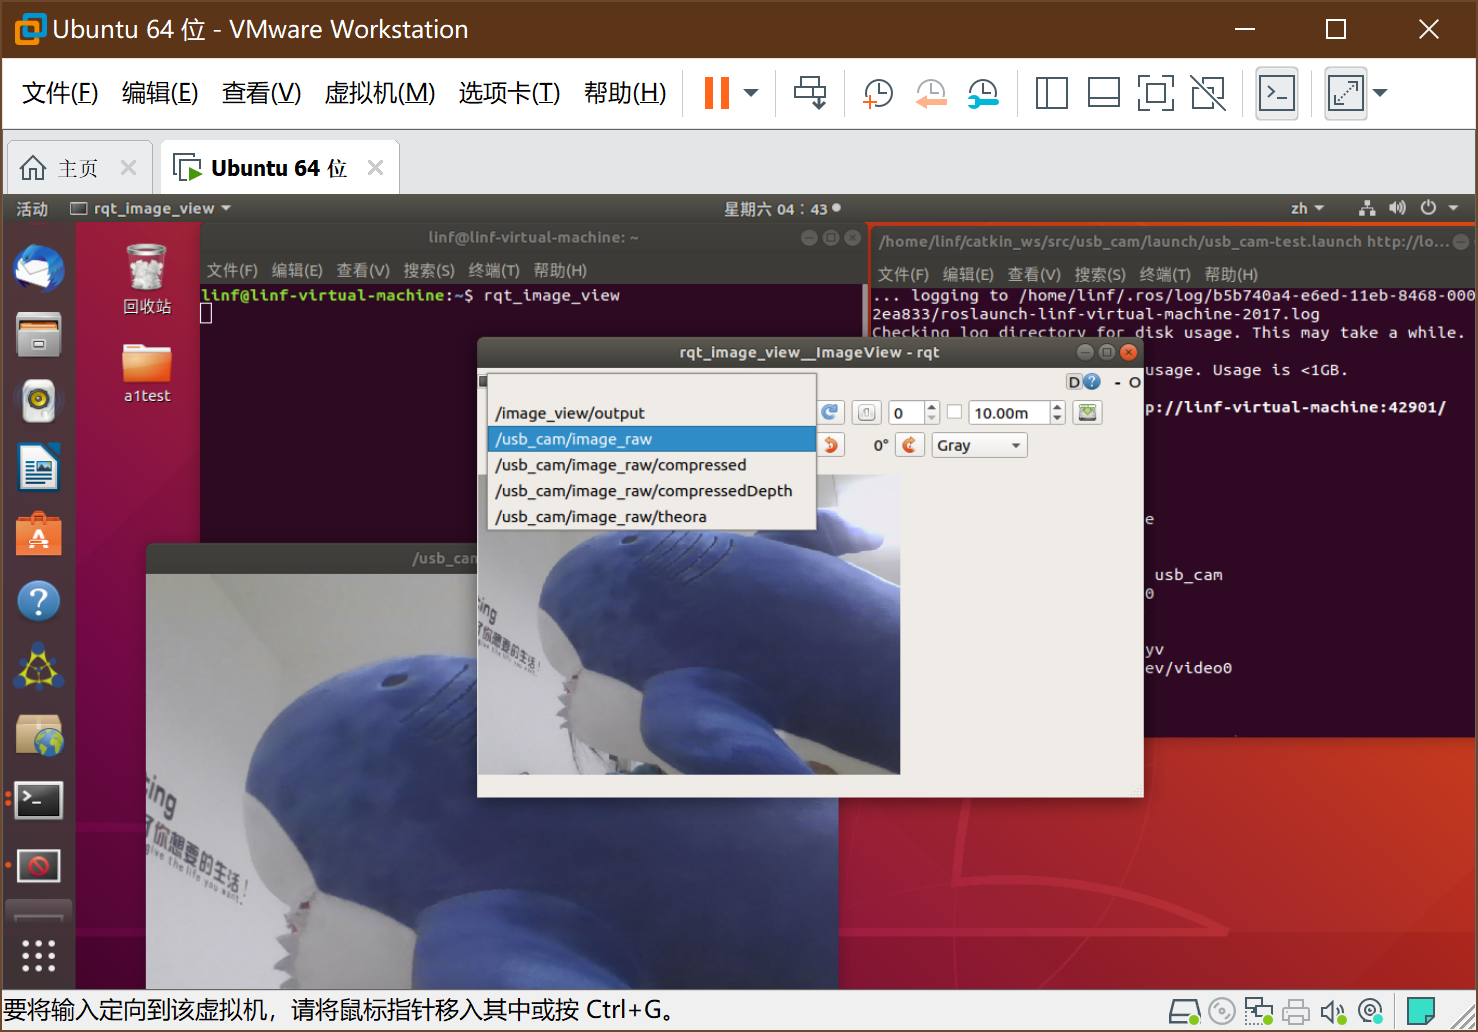Select /usb_cam/image_raw/theora topic
This screenshot has width=1478, height=1032.
[x=652, y=517]
